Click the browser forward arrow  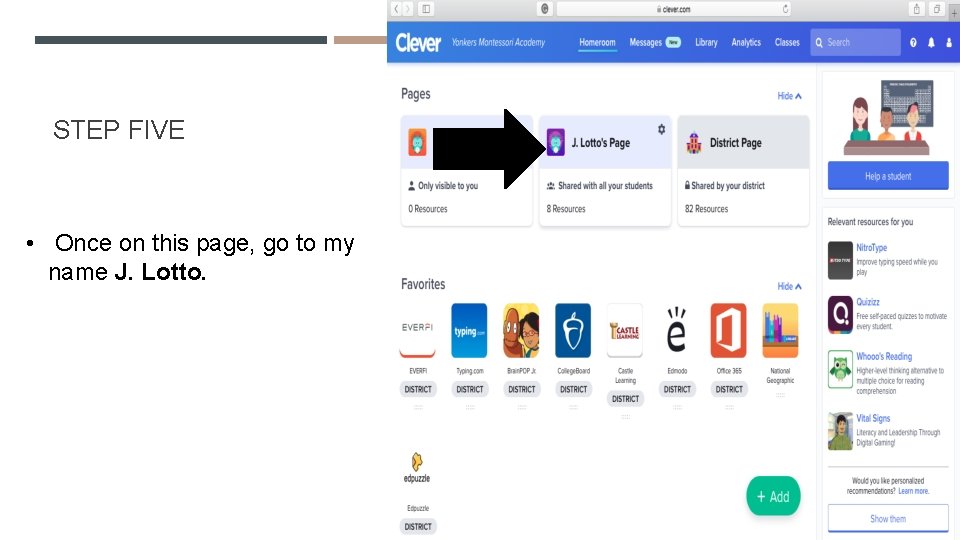coord(407,9)
